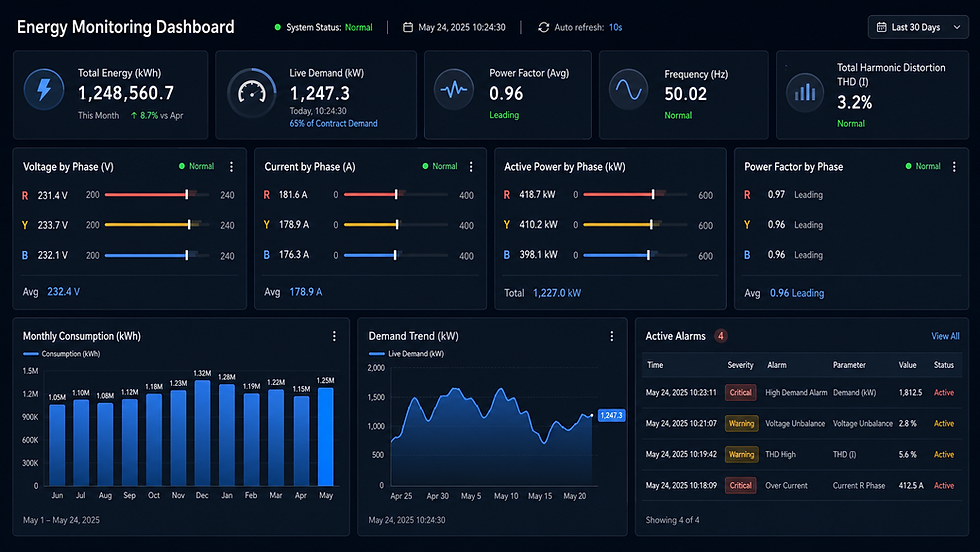Click the Critical badge for Over Current
This screenshot has height=552, width=980.
741,486
